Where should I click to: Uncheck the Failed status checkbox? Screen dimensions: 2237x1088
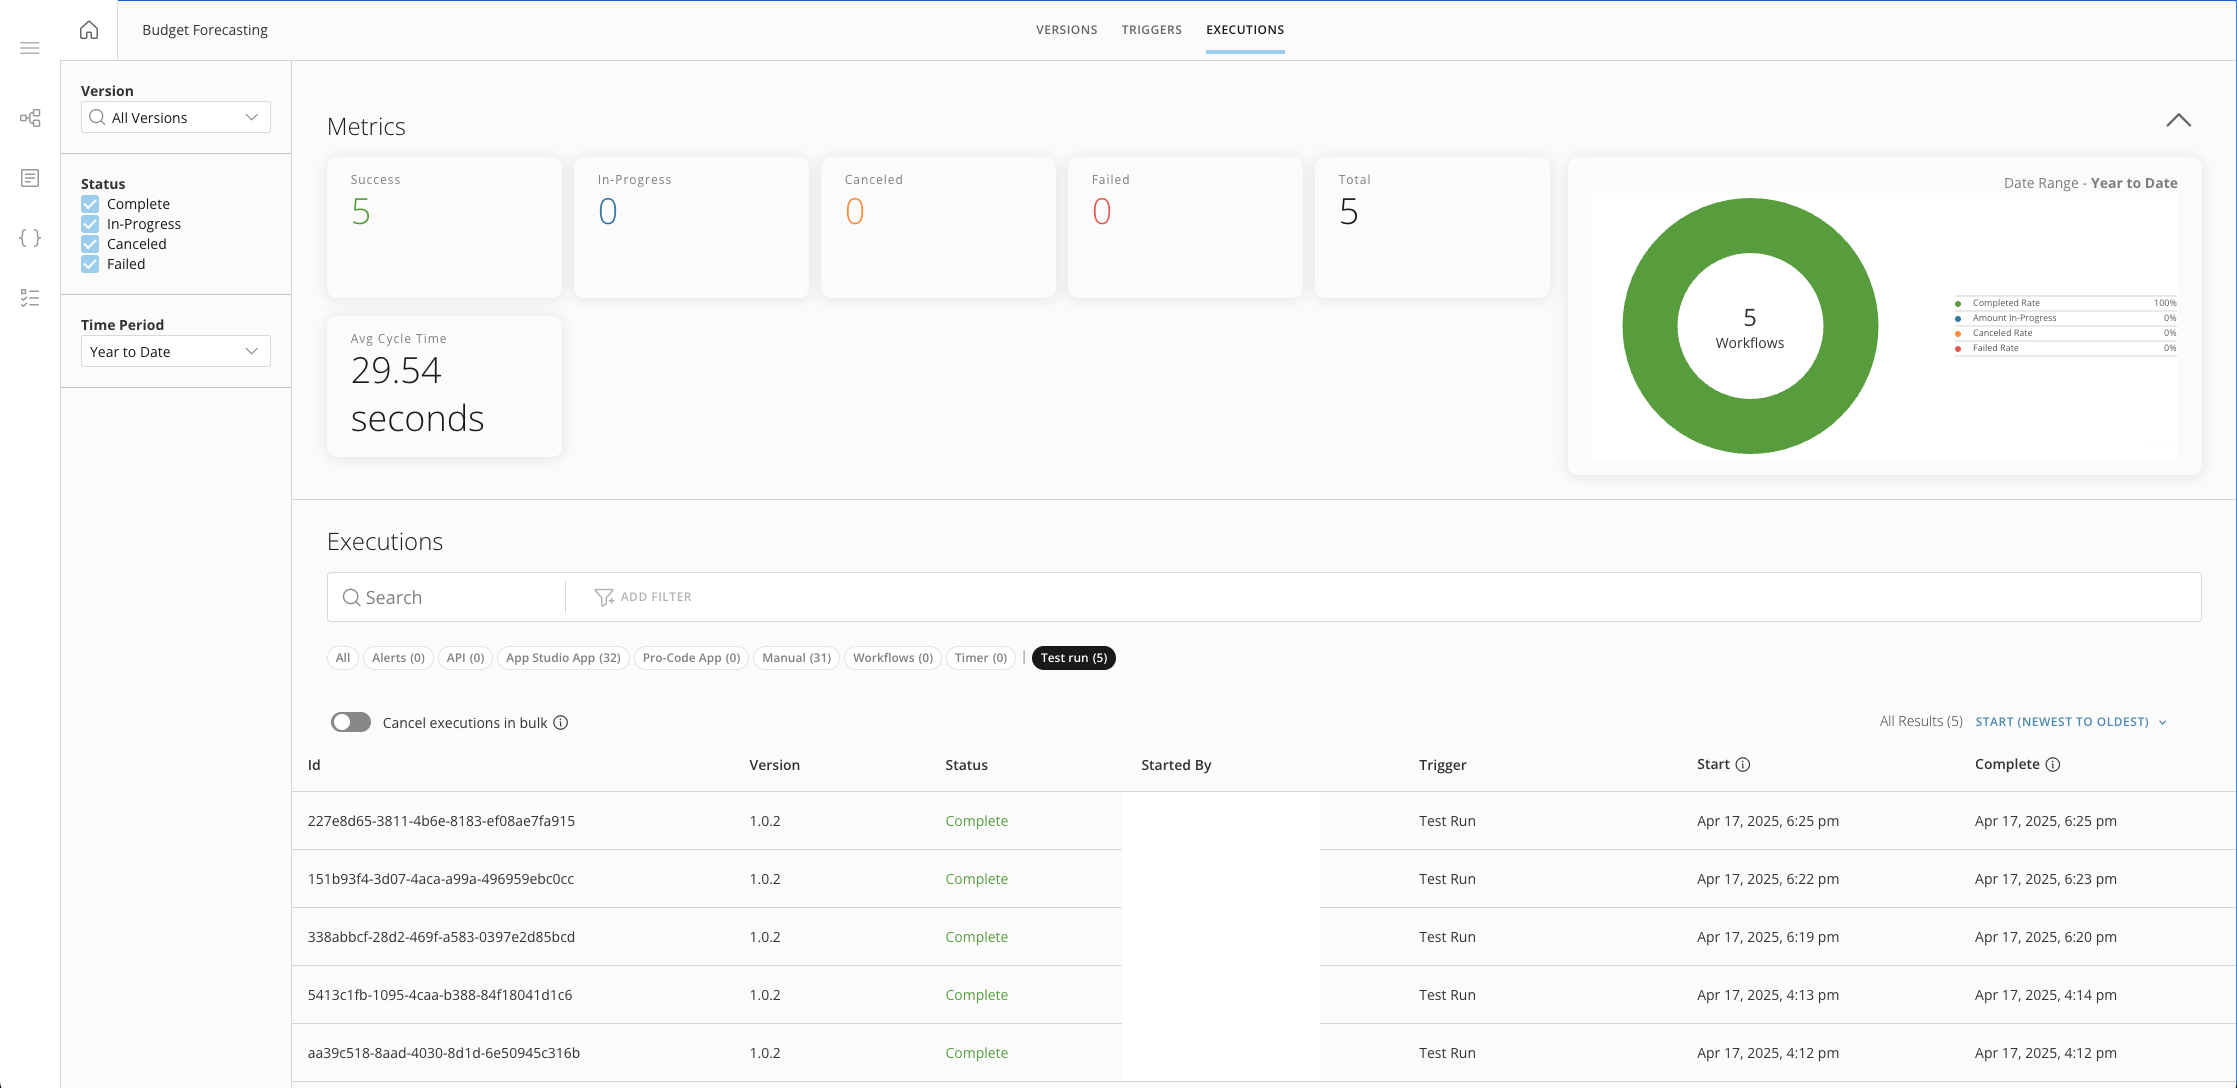[x=90, y=264]
